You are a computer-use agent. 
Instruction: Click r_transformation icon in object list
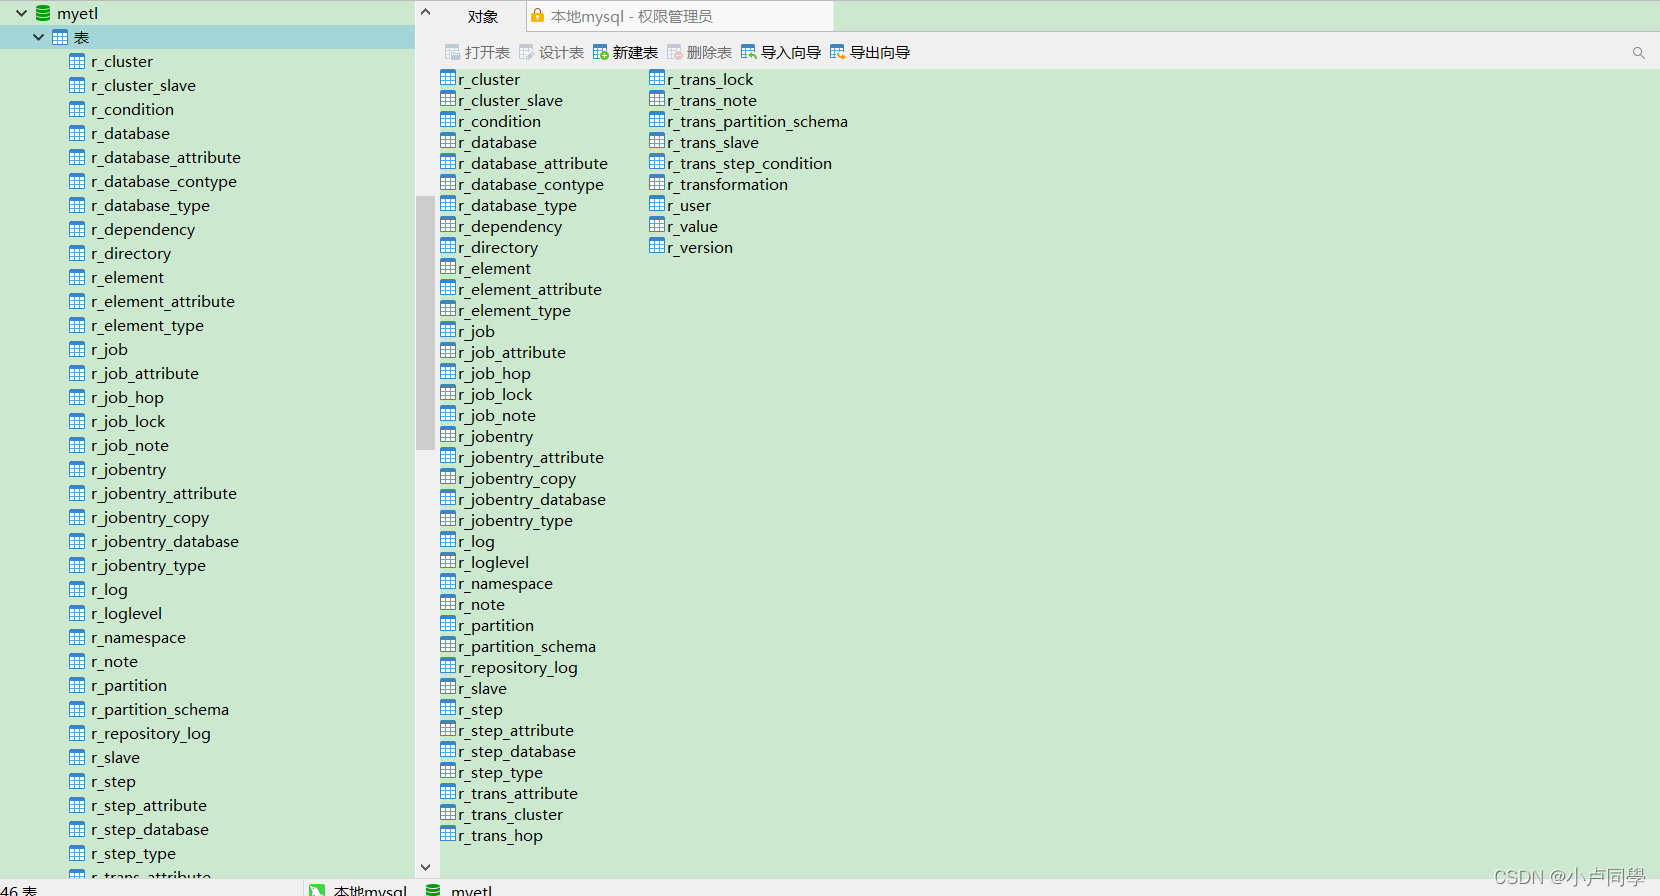pyautogui.click(x=657, y=183)
